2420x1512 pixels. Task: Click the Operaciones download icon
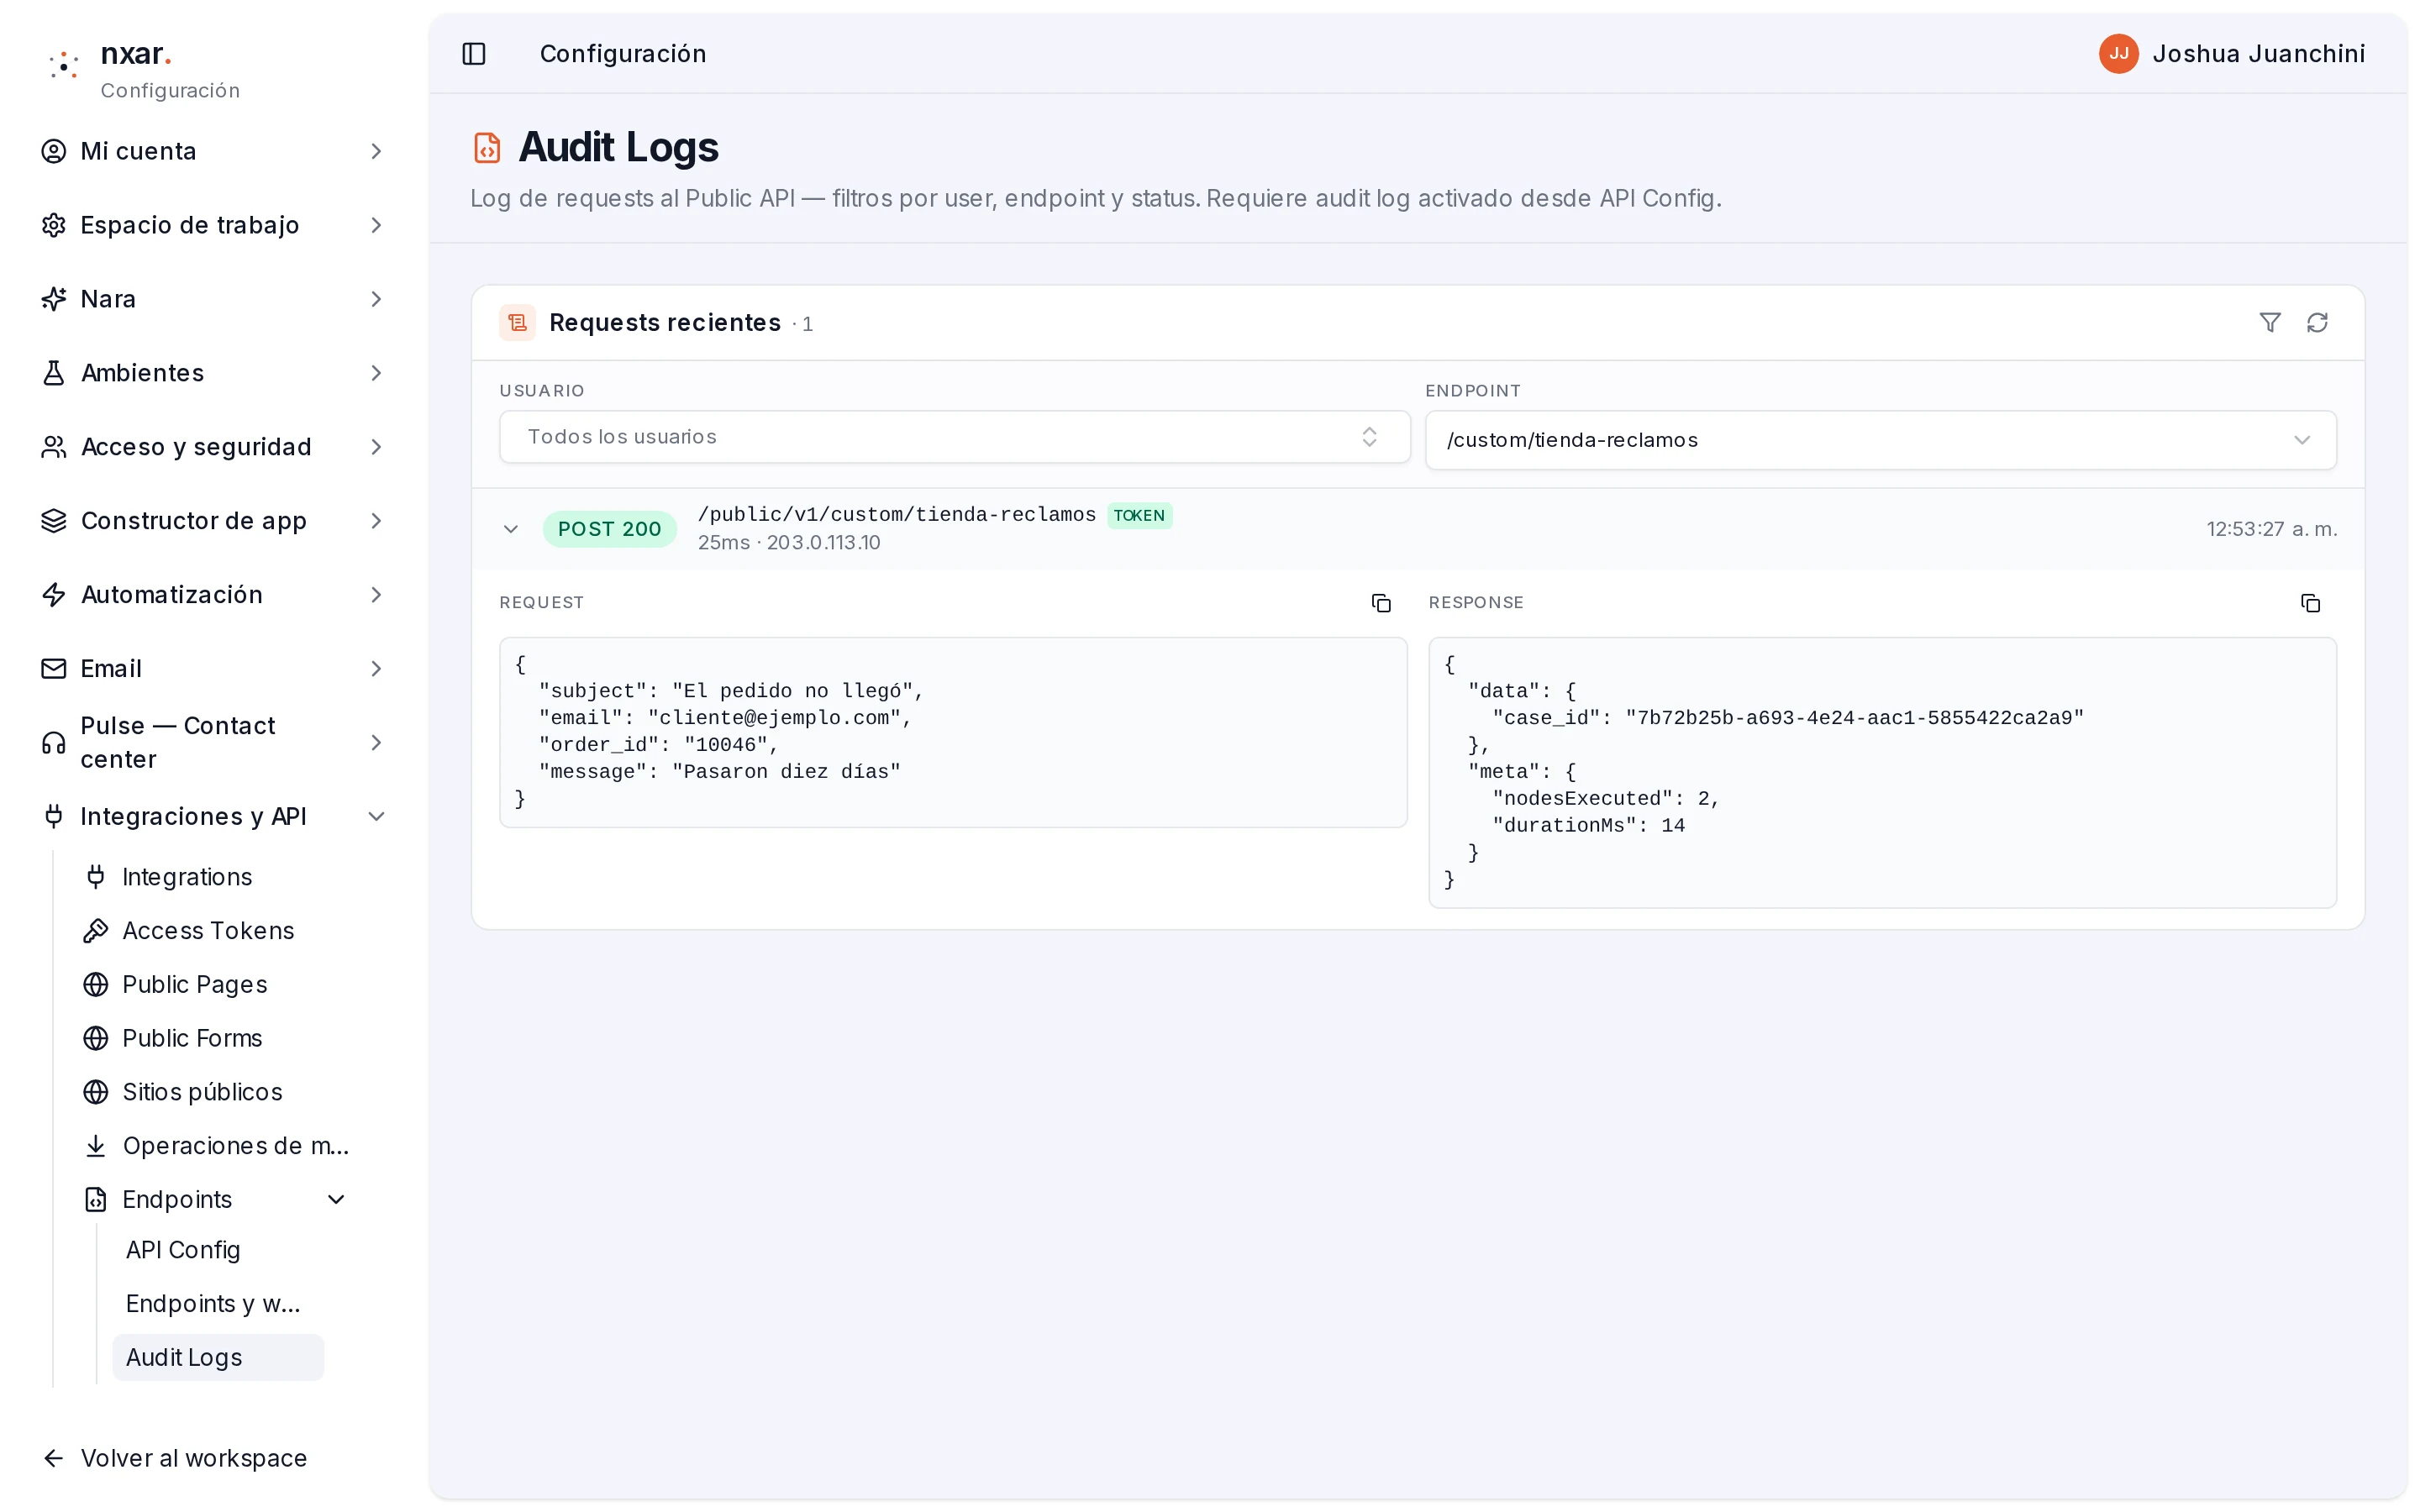click(96, 1146)
